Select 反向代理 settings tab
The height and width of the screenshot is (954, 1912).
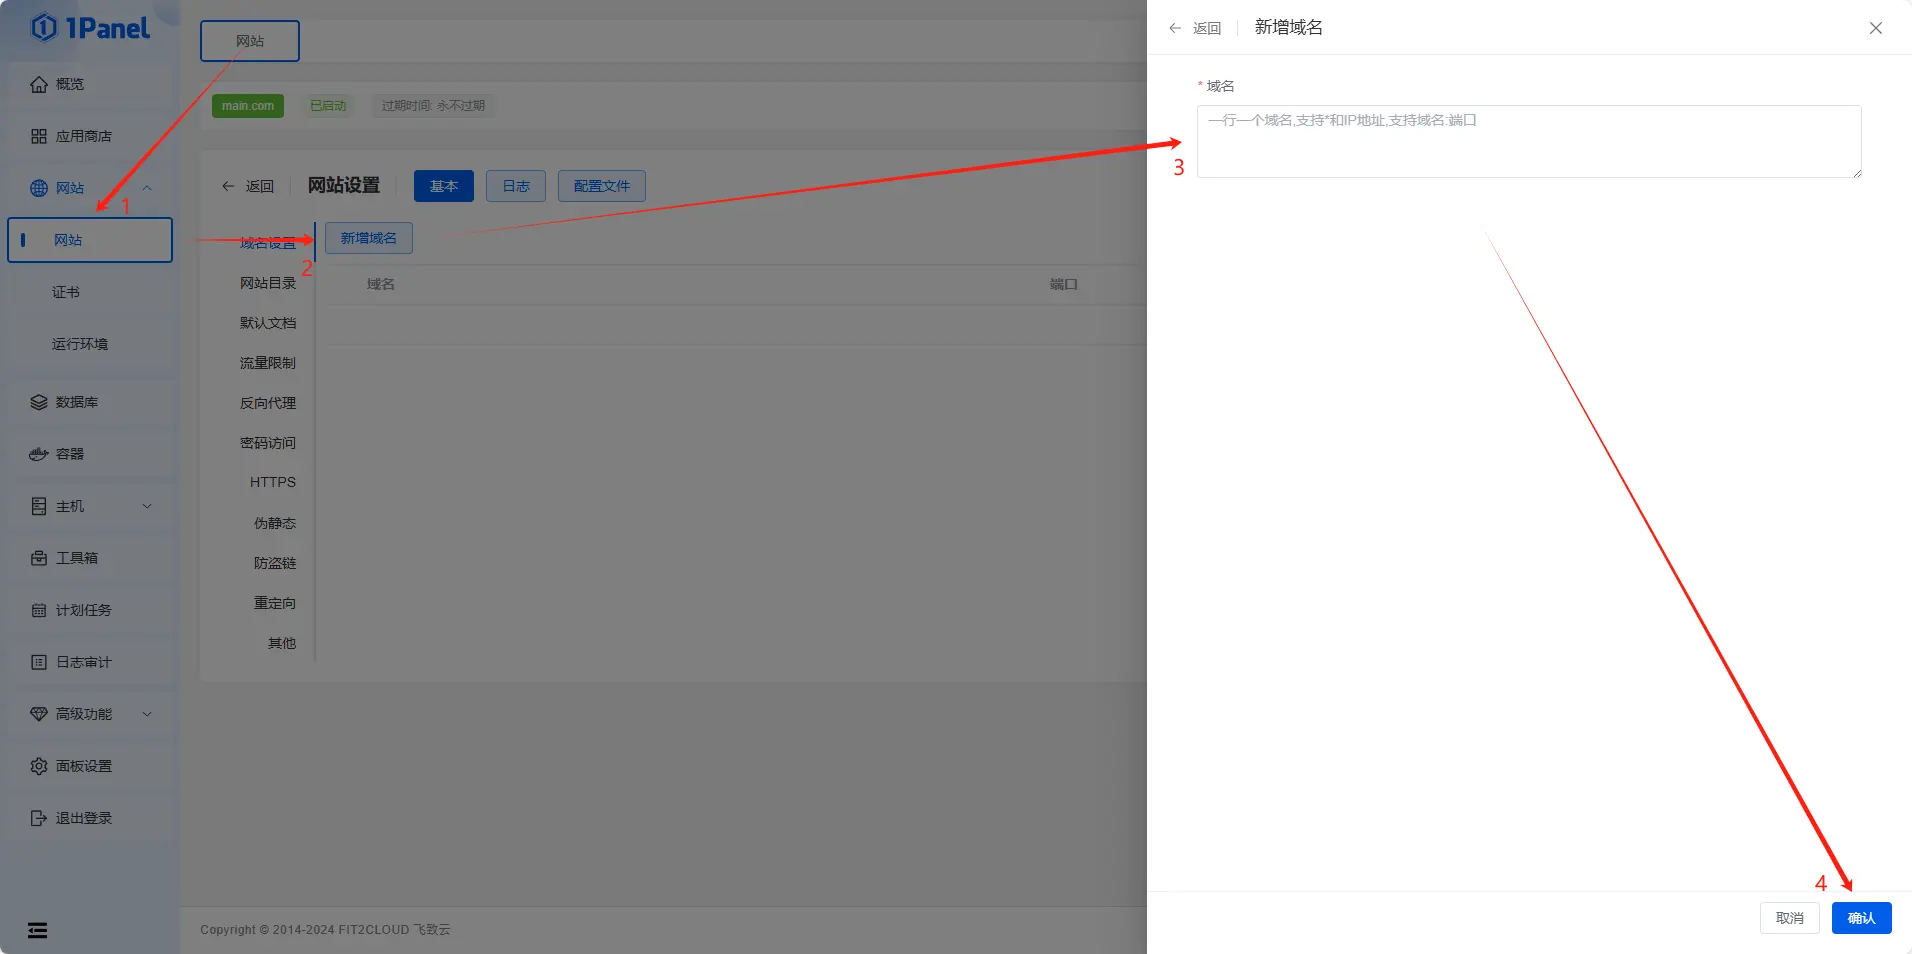click(x=268, y=403)
